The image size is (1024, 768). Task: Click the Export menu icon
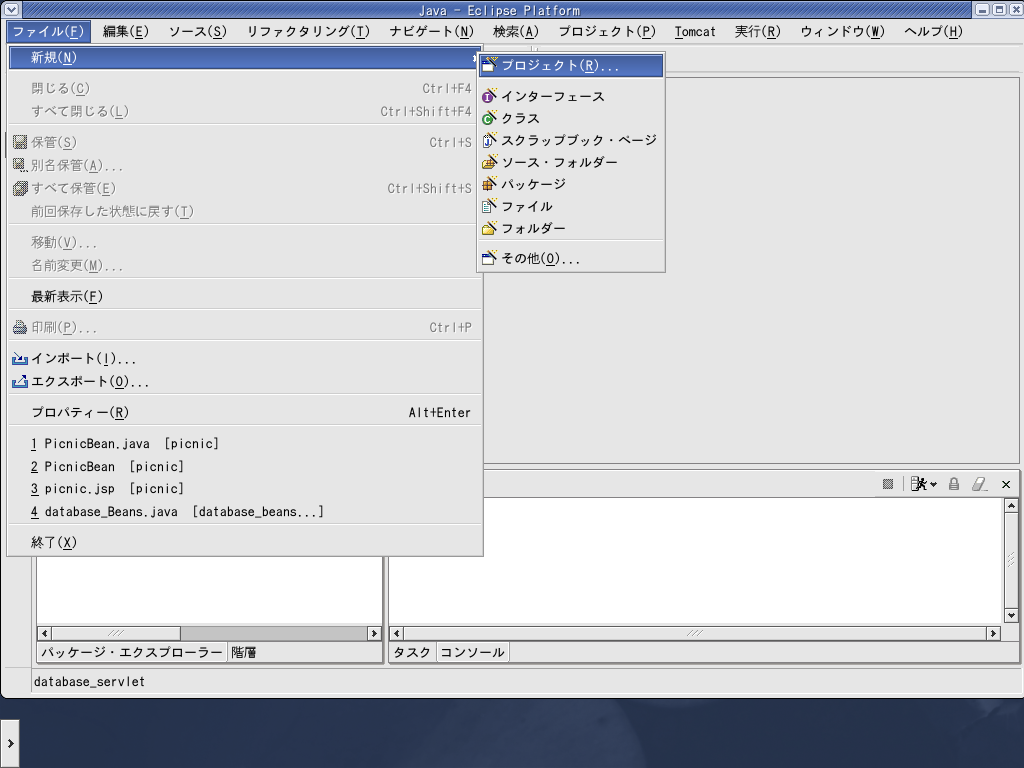click(20, 381)
